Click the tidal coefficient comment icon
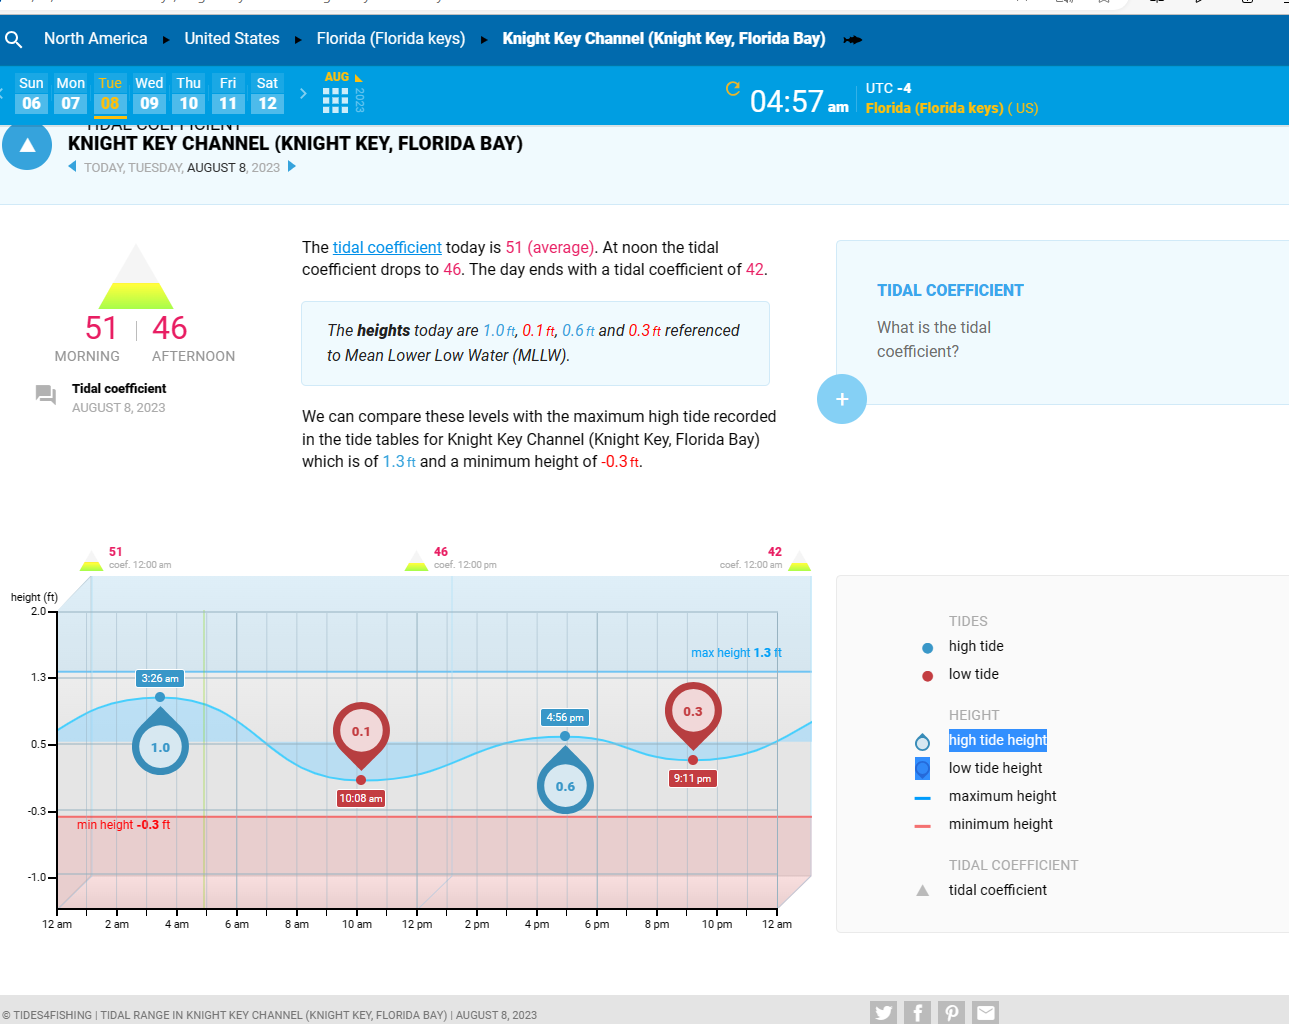This screenshot has height=1024, width=1289. (x=46, y=395)
